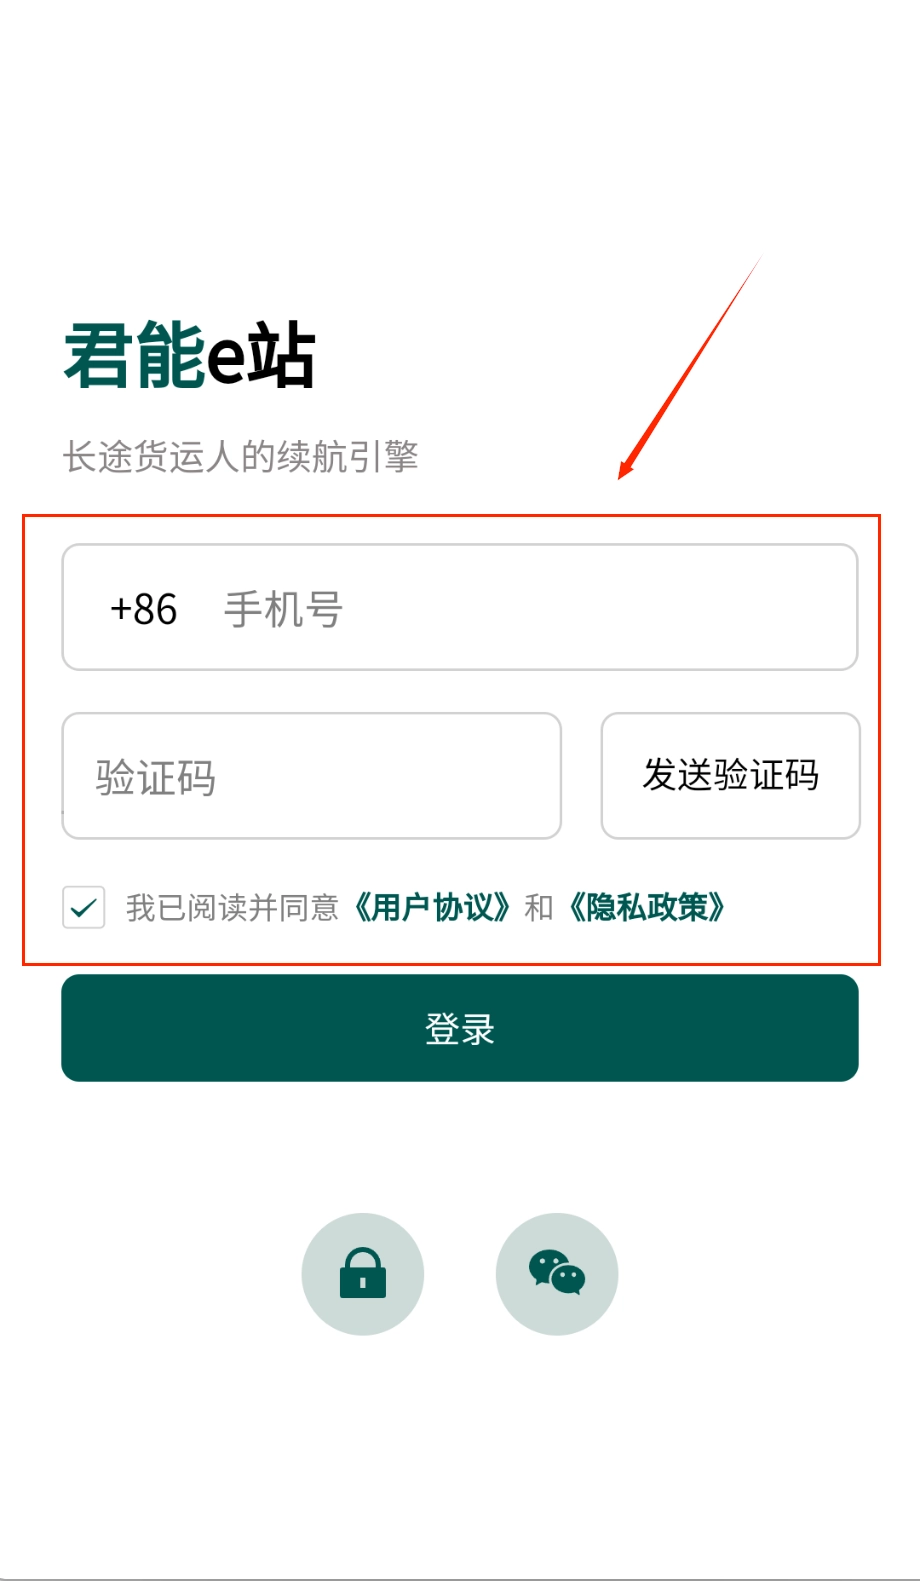Image resolution: width=920 pixels, height=1581 pixels.
Task: Select the +86 country code prefix
Action: click(x=143, y=609)
